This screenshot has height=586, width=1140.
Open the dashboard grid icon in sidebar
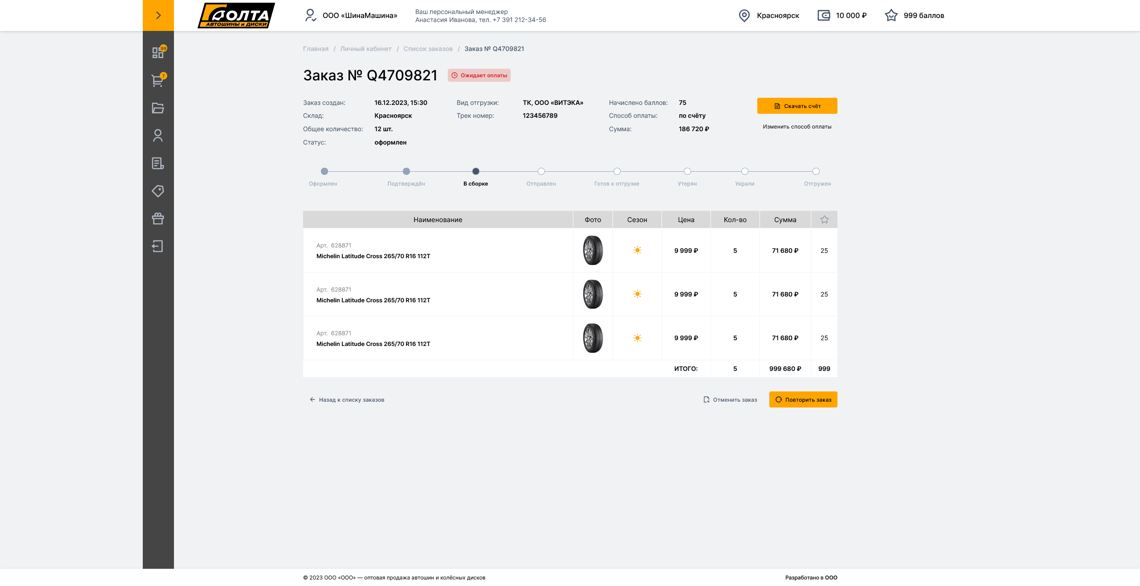pos(158,52)
